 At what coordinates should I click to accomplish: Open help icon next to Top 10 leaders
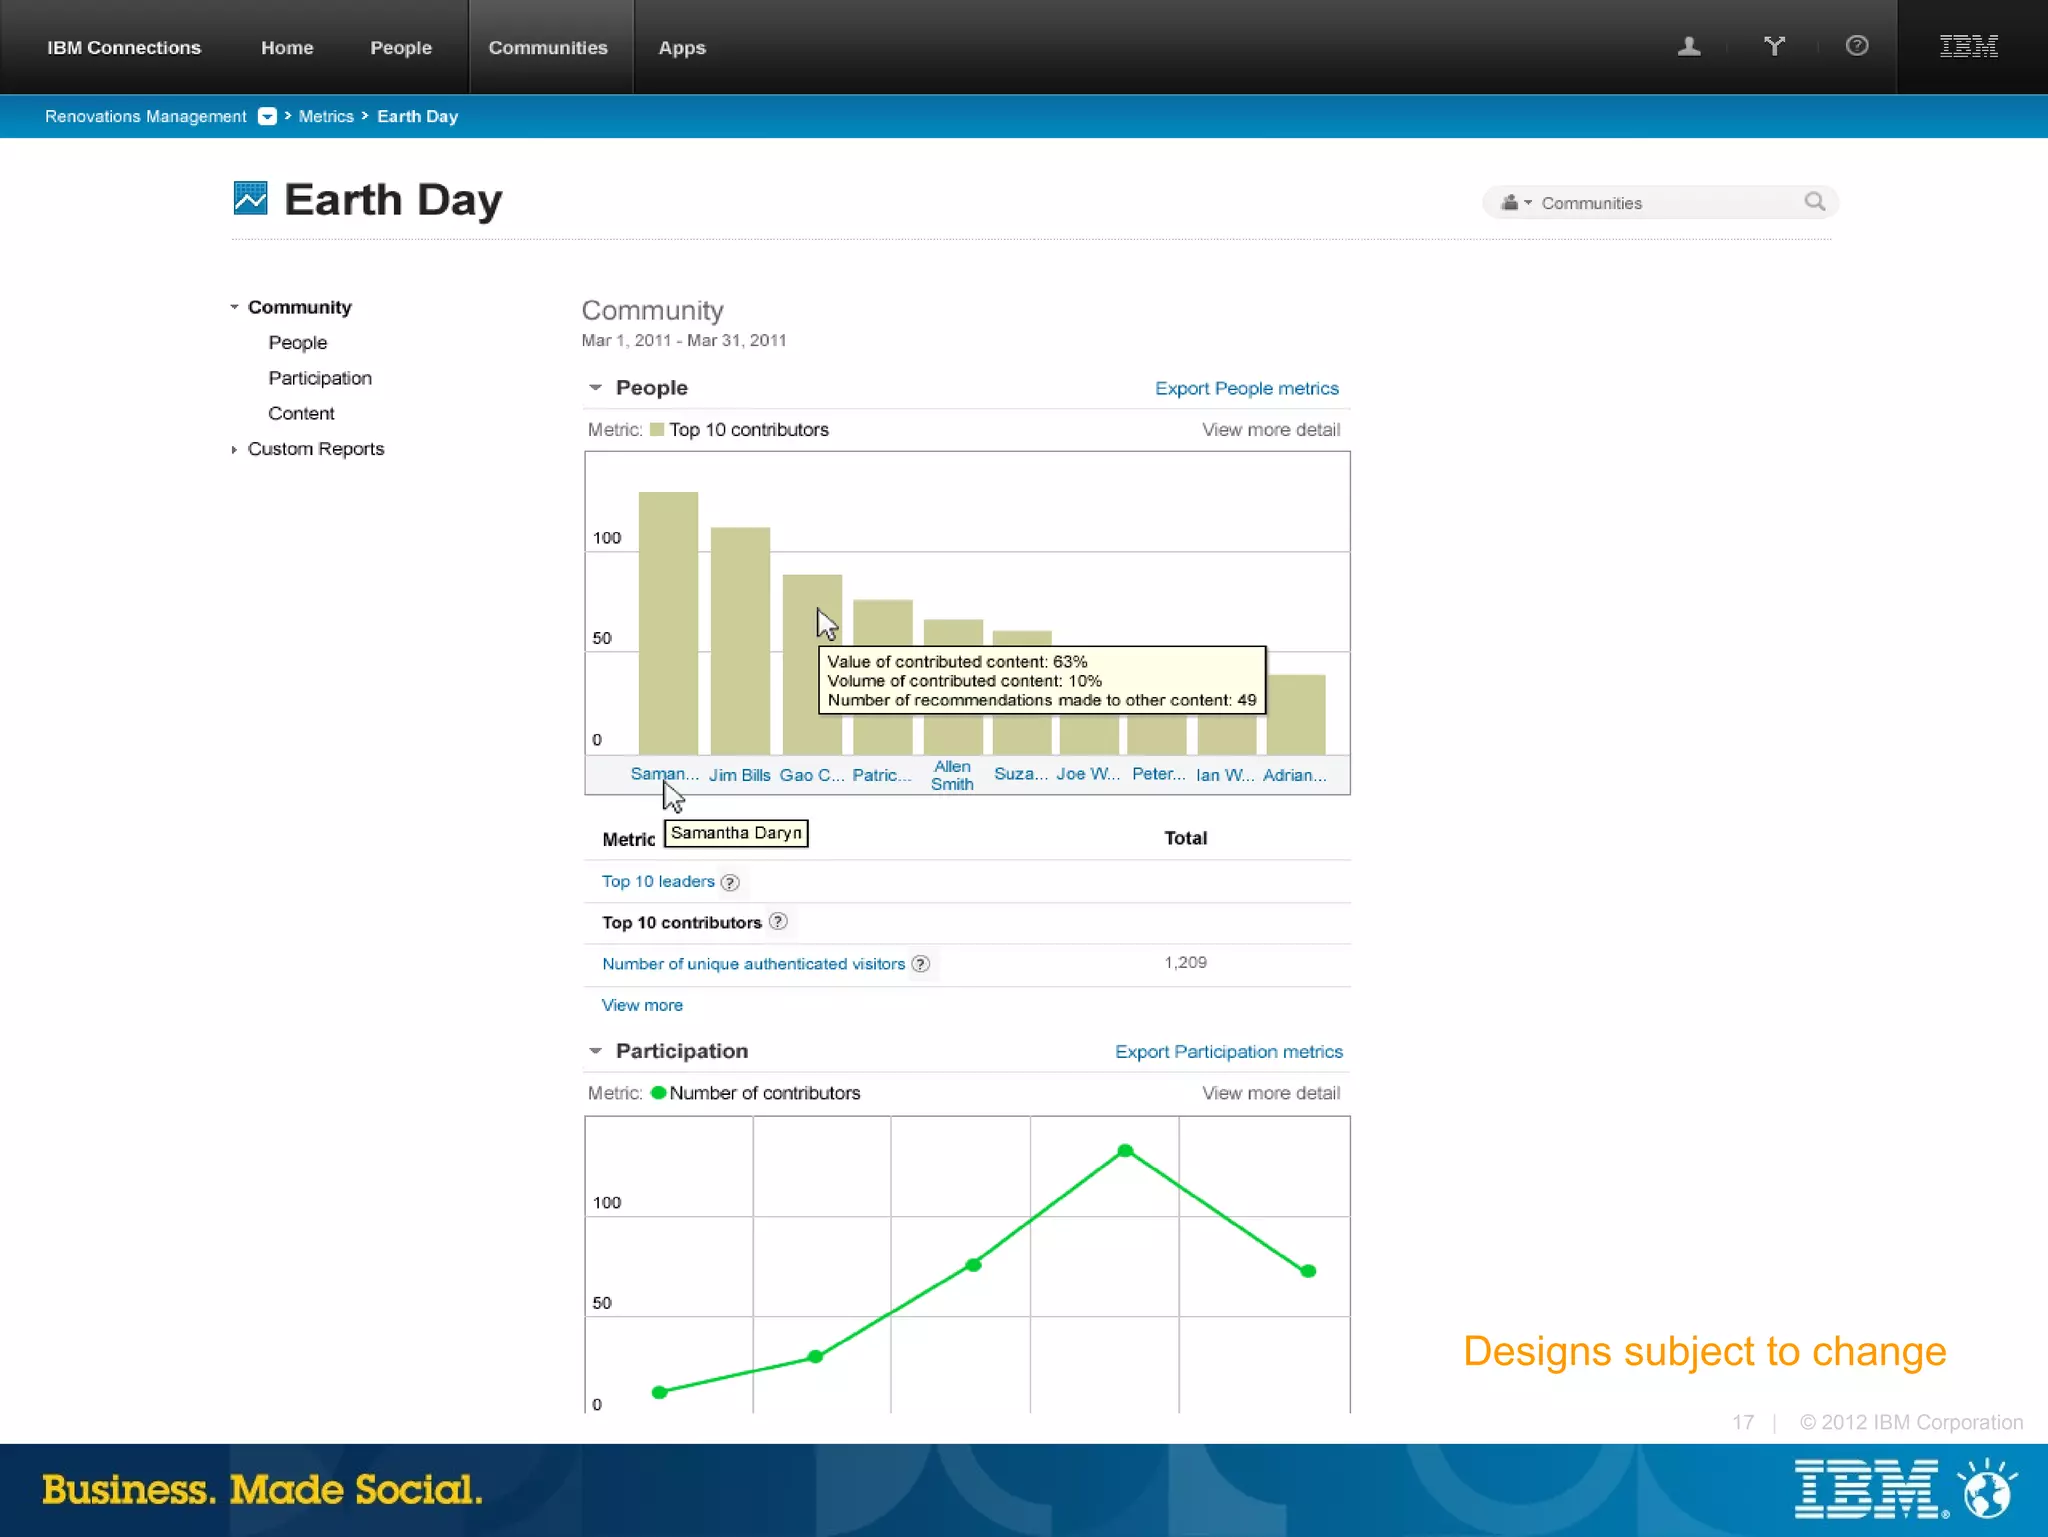pyautogui.click(x=730, y=882)
